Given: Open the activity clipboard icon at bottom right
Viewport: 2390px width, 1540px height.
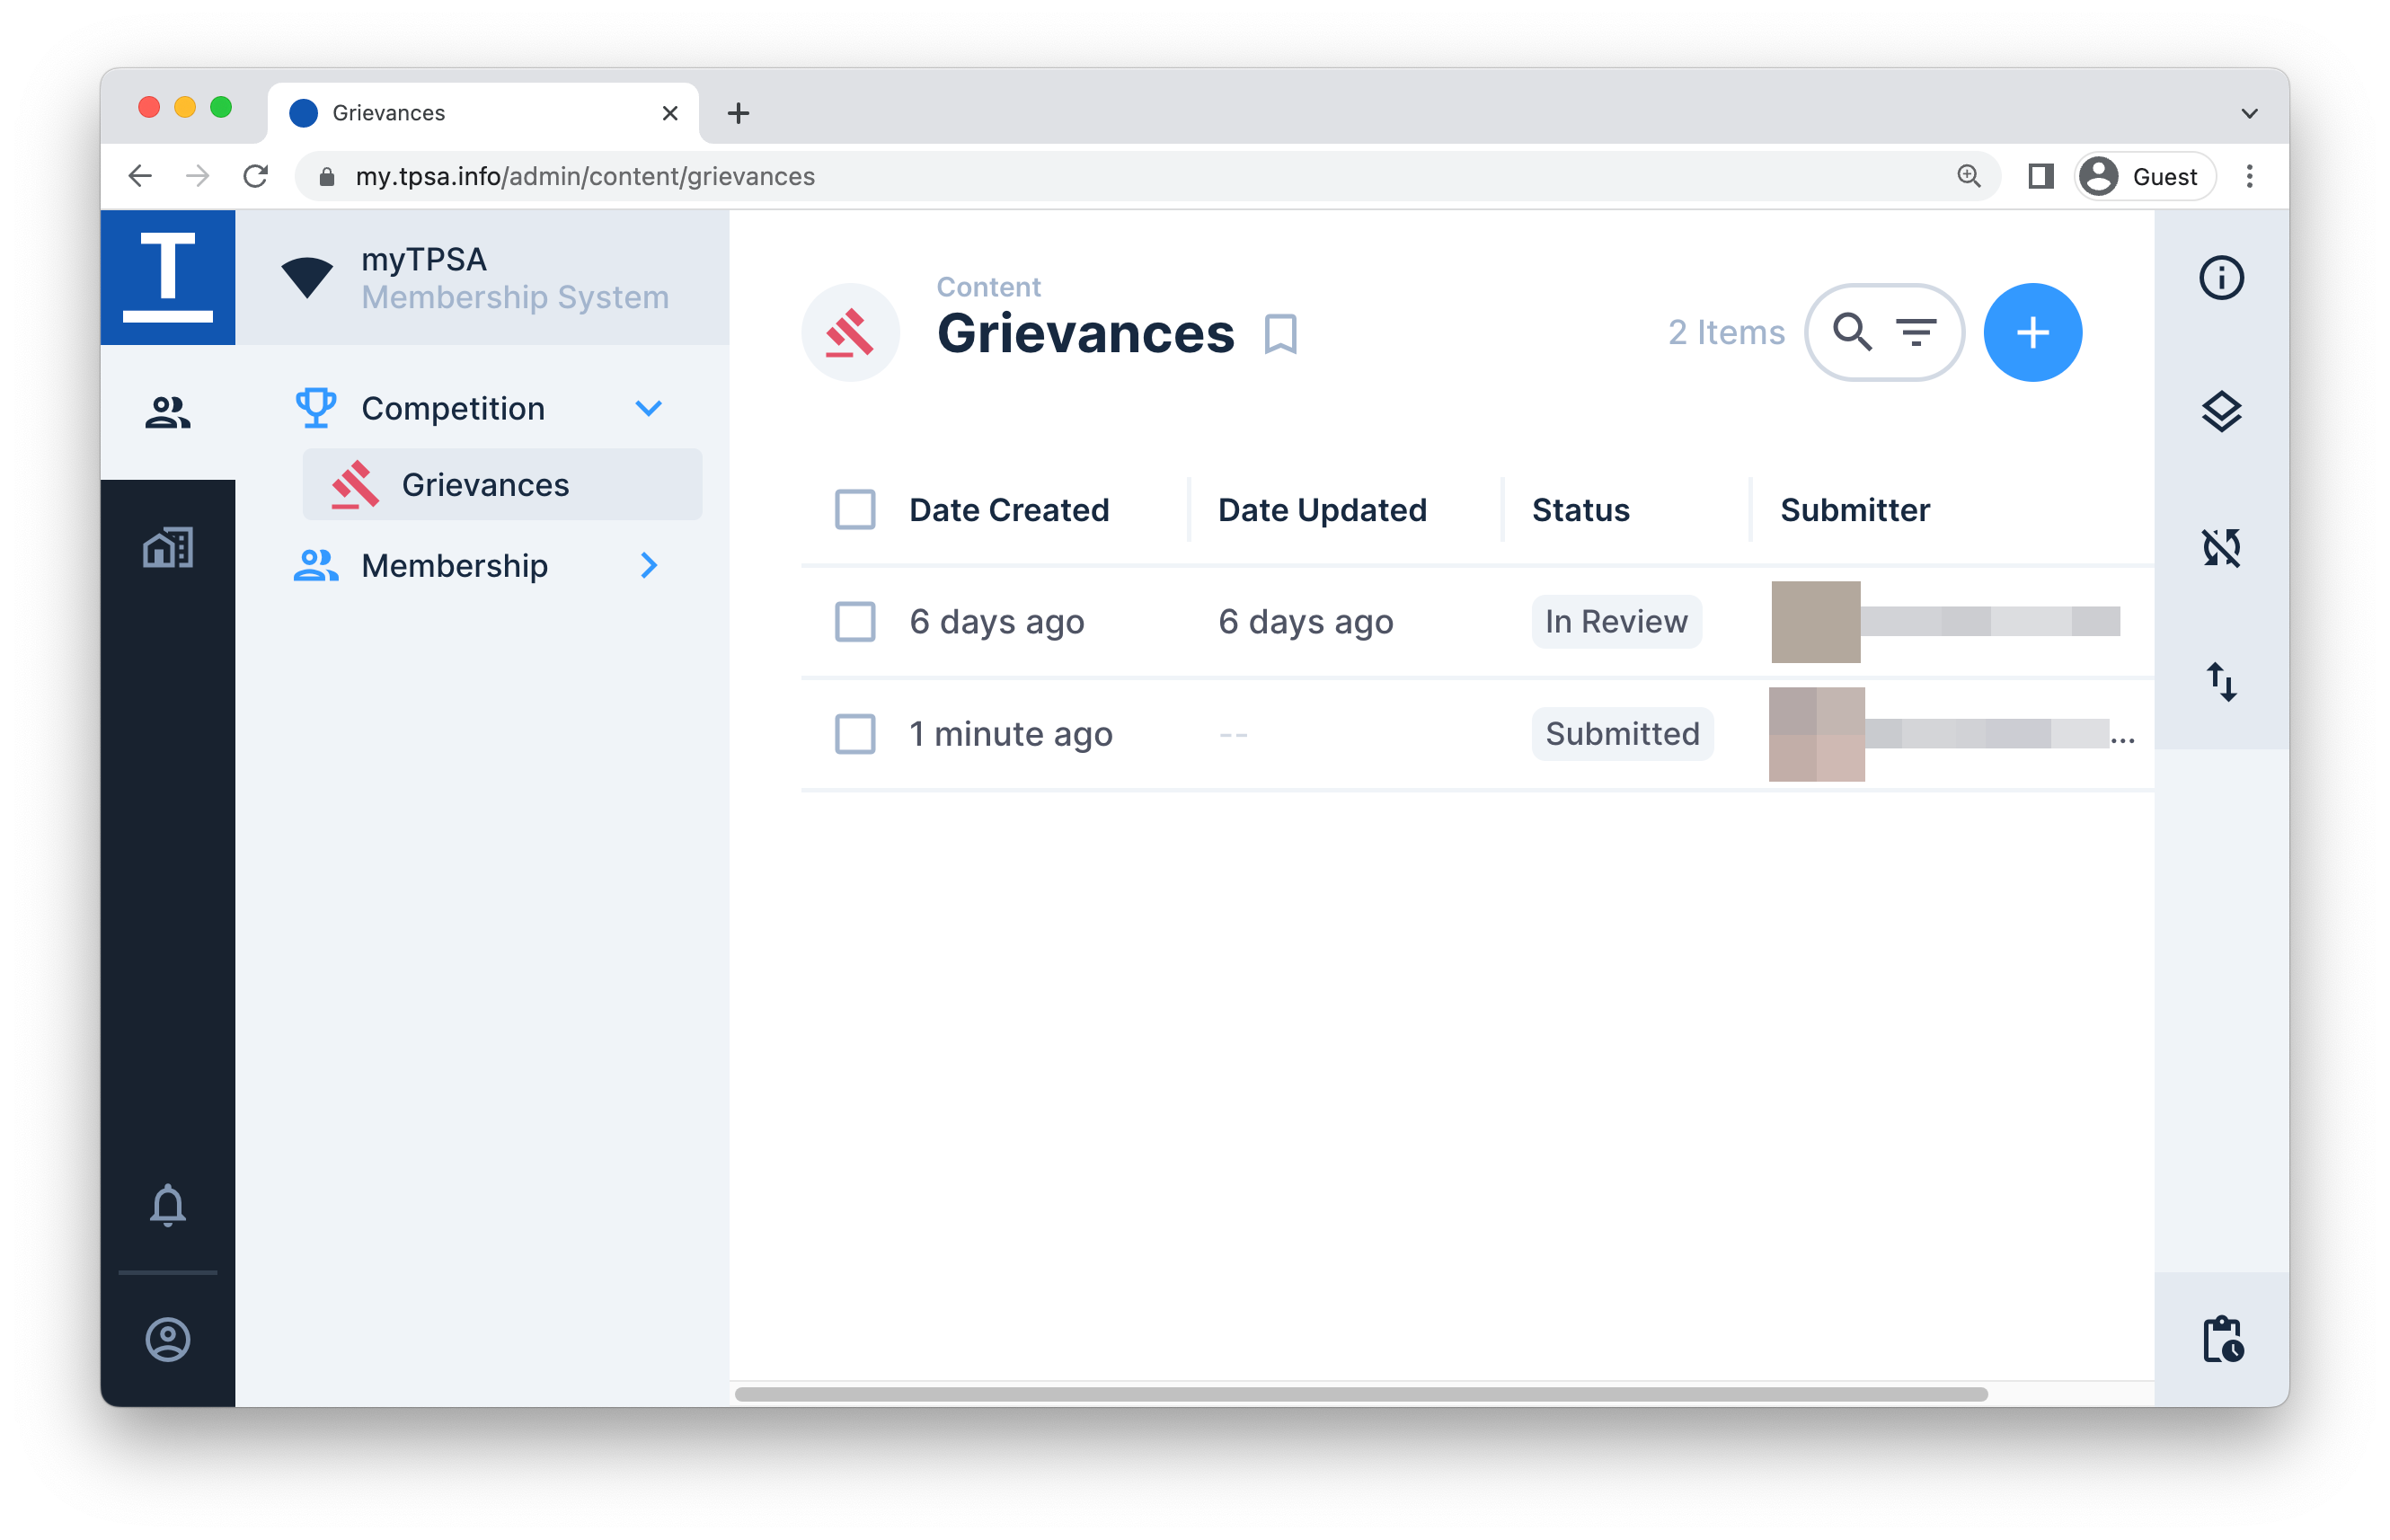Looking at the screenshot, I should click(x=2222, y=1339).
